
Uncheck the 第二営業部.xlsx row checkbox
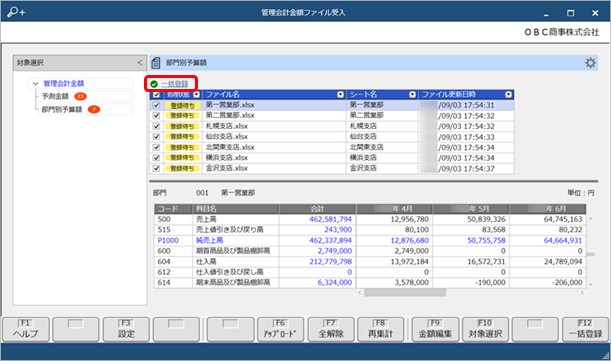point(156,115)
